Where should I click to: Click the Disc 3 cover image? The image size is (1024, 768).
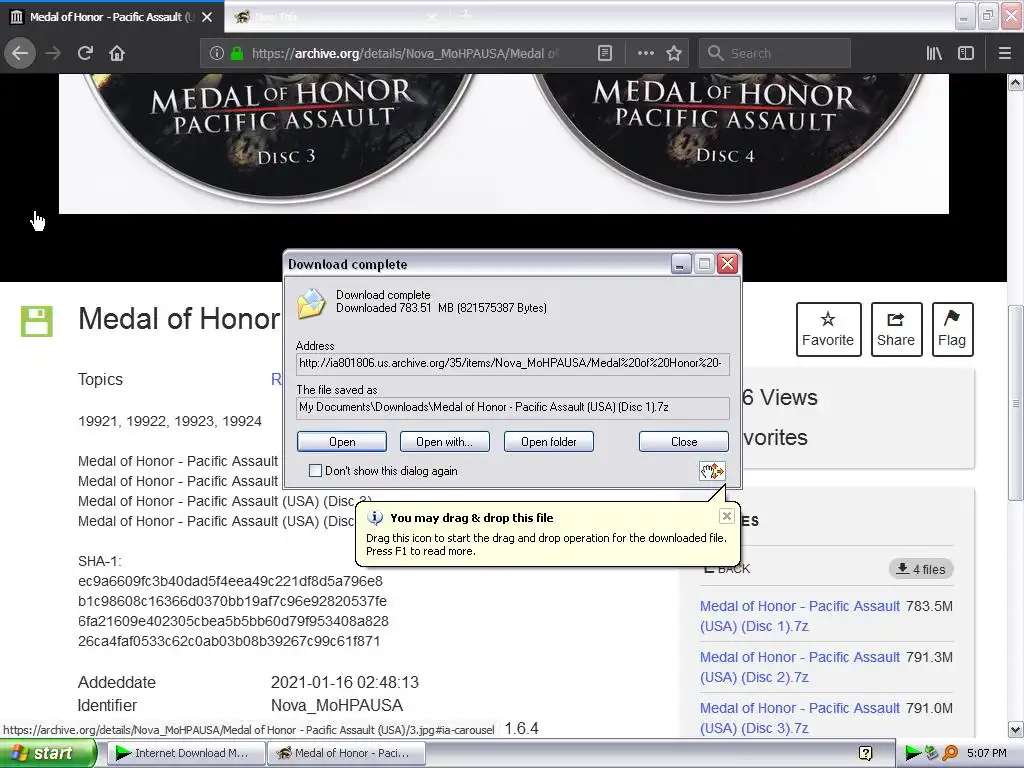point(281,136)
